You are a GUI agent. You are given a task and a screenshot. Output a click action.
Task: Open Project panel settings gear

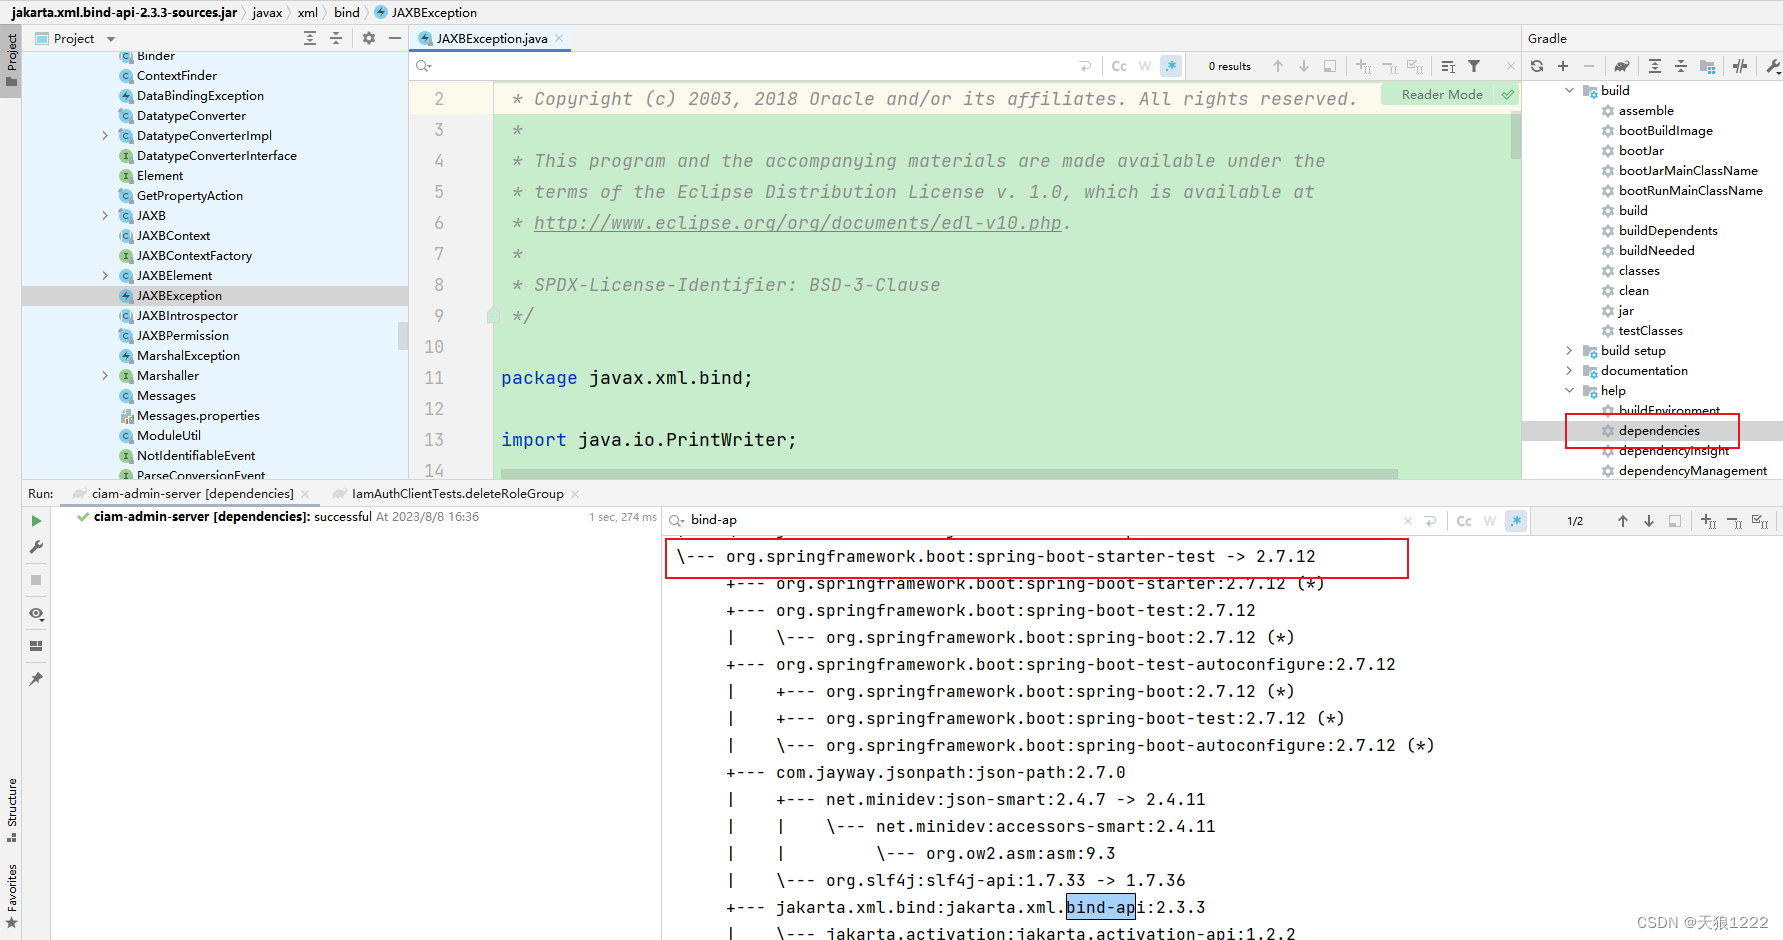tap(368, 38)
